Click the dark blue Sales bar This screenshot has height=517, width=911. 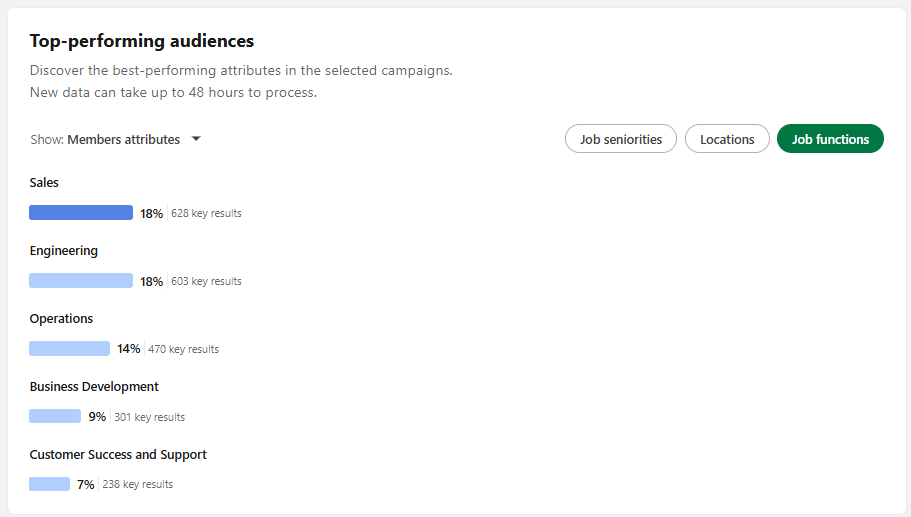coord(81,213)
